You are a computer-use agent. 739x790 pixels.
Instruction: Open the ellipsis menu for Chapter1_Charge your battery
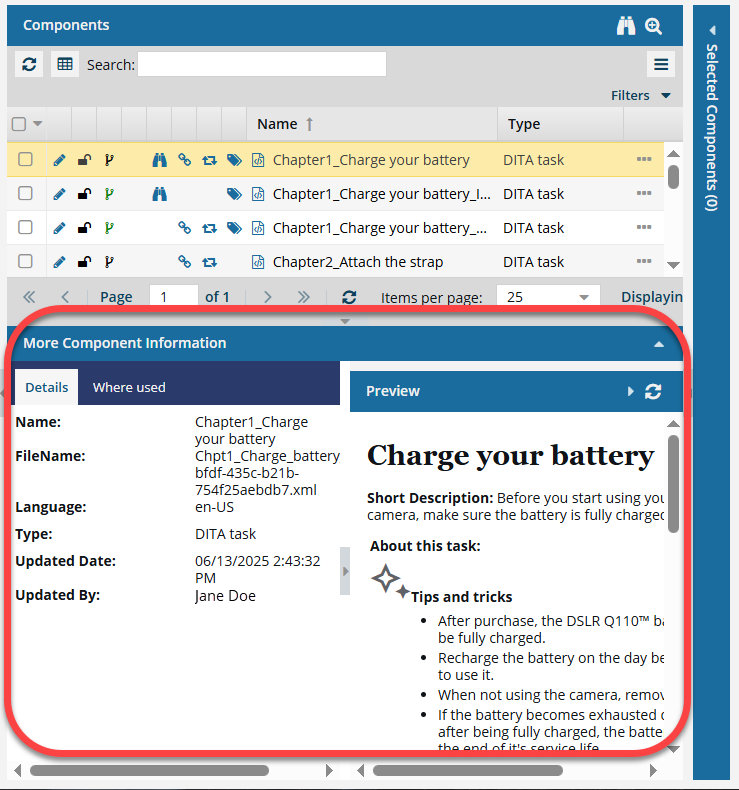coord(643,160)
